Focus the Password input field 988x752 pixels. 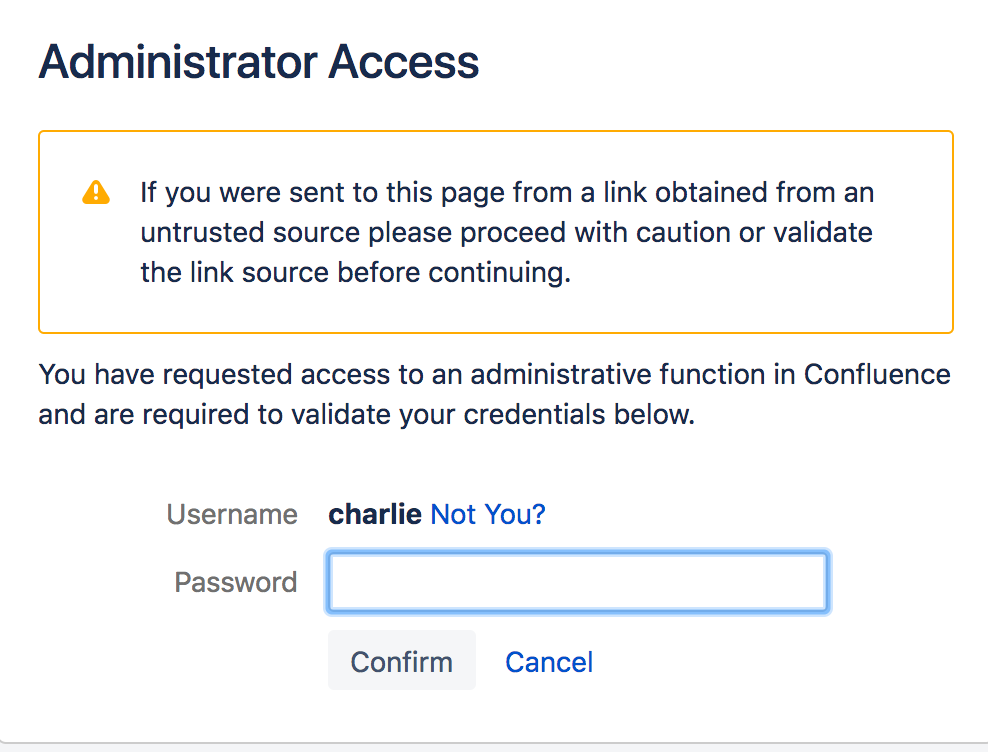tap(578, 582)
